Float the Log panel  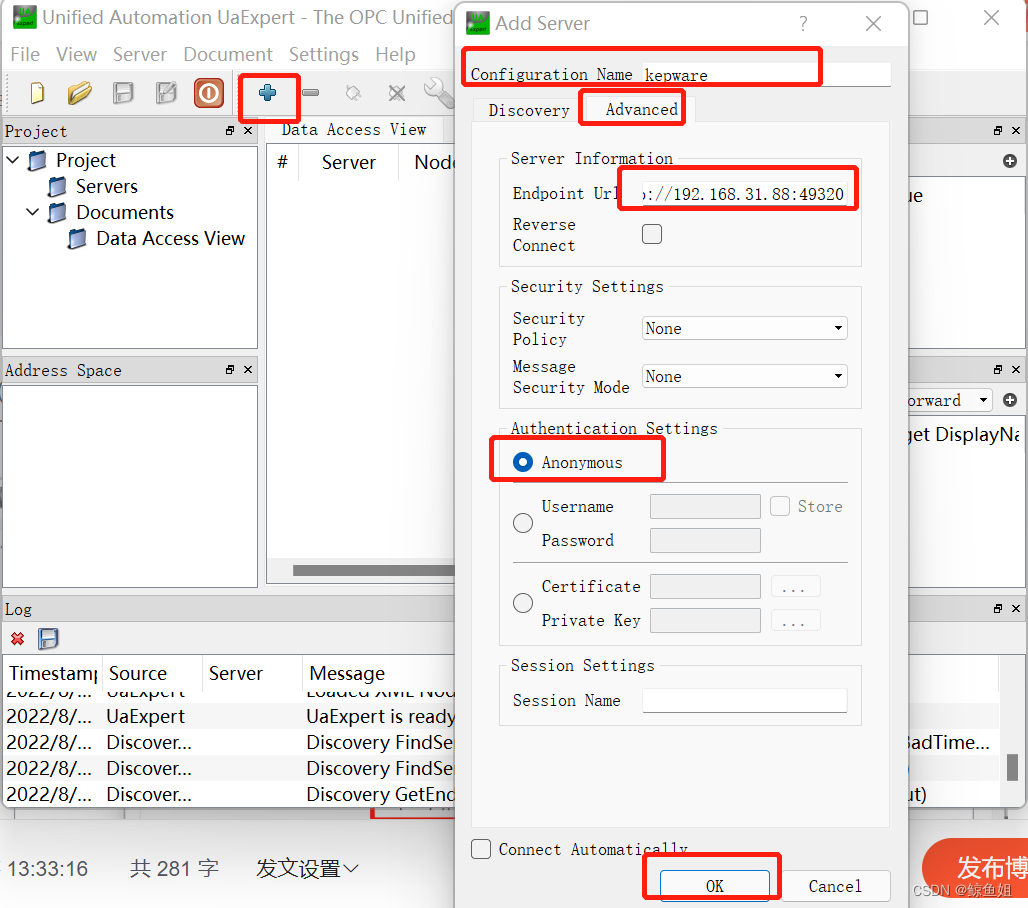tap(998, 608)
